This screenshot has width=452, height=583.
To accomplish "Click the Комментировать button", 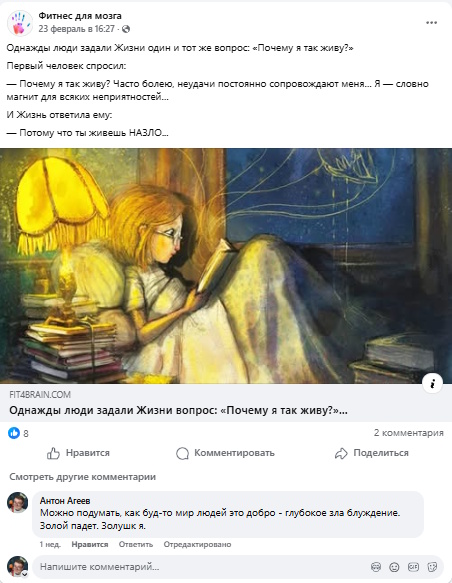I will coord(225,453).
